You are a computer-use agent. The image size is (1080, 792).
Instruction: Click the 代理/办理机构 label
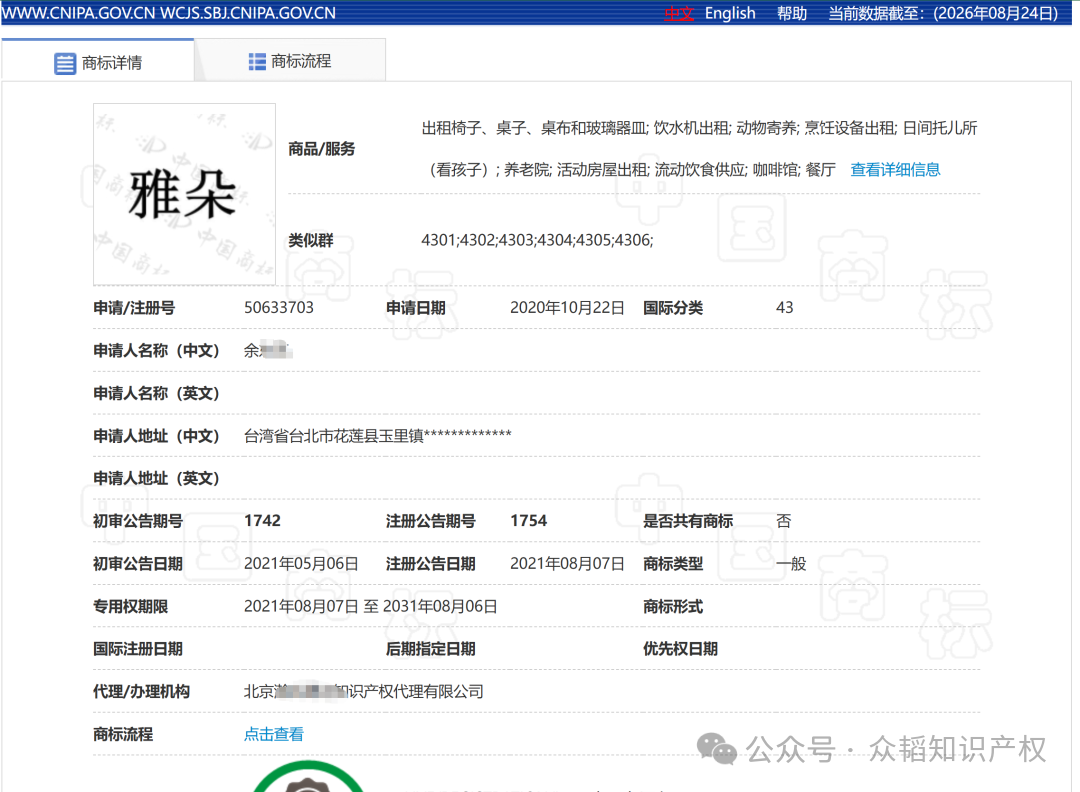[141, 691]
